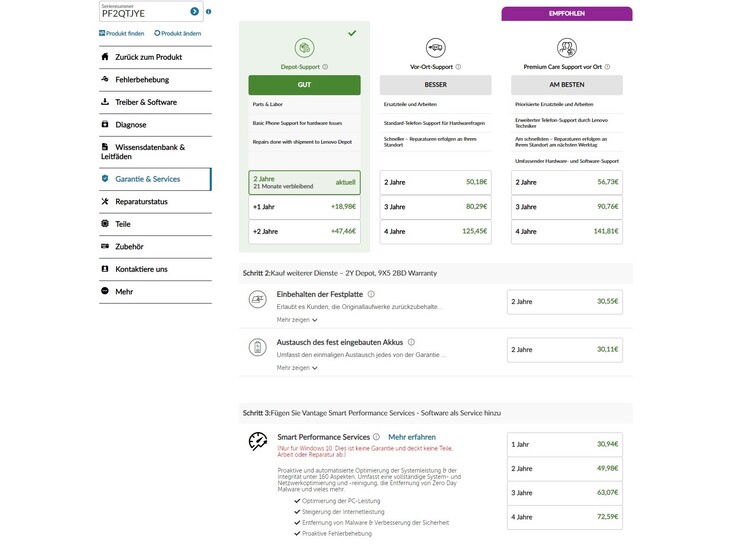The height and width of the screenshot is (554, 738).
Task: Click the Vor-Ort-Support truck icon
Action: [435, 47]
